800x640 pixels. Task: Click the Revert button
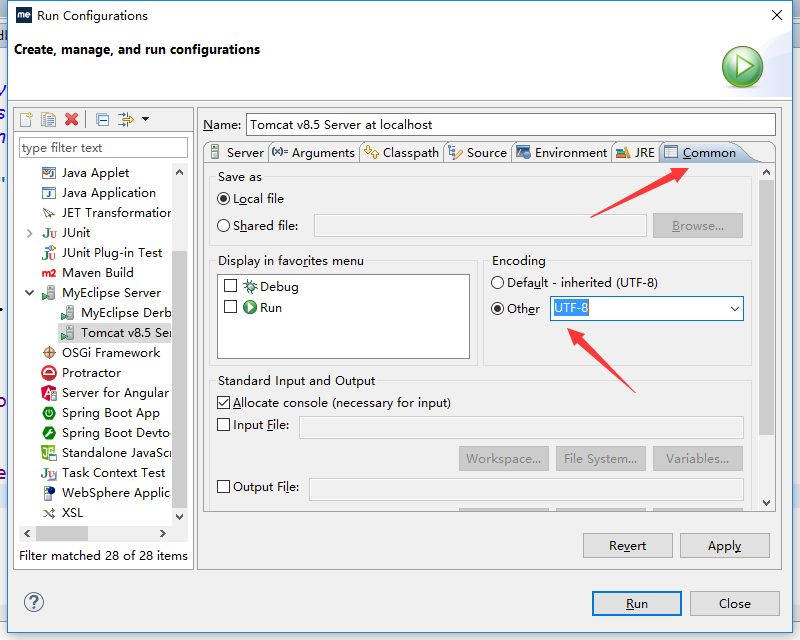point(628,546)
